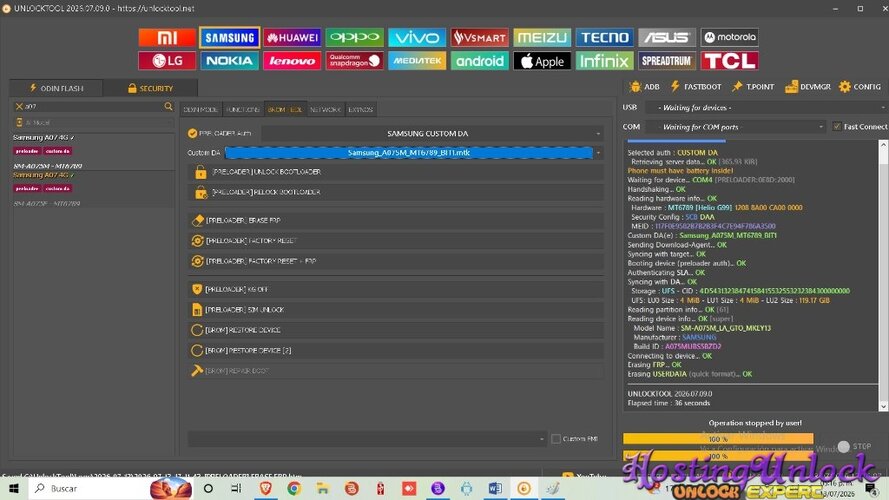Screen dimensions: 889x500
Task: Pick the Vivo brand tile
Action: [417, 37]
